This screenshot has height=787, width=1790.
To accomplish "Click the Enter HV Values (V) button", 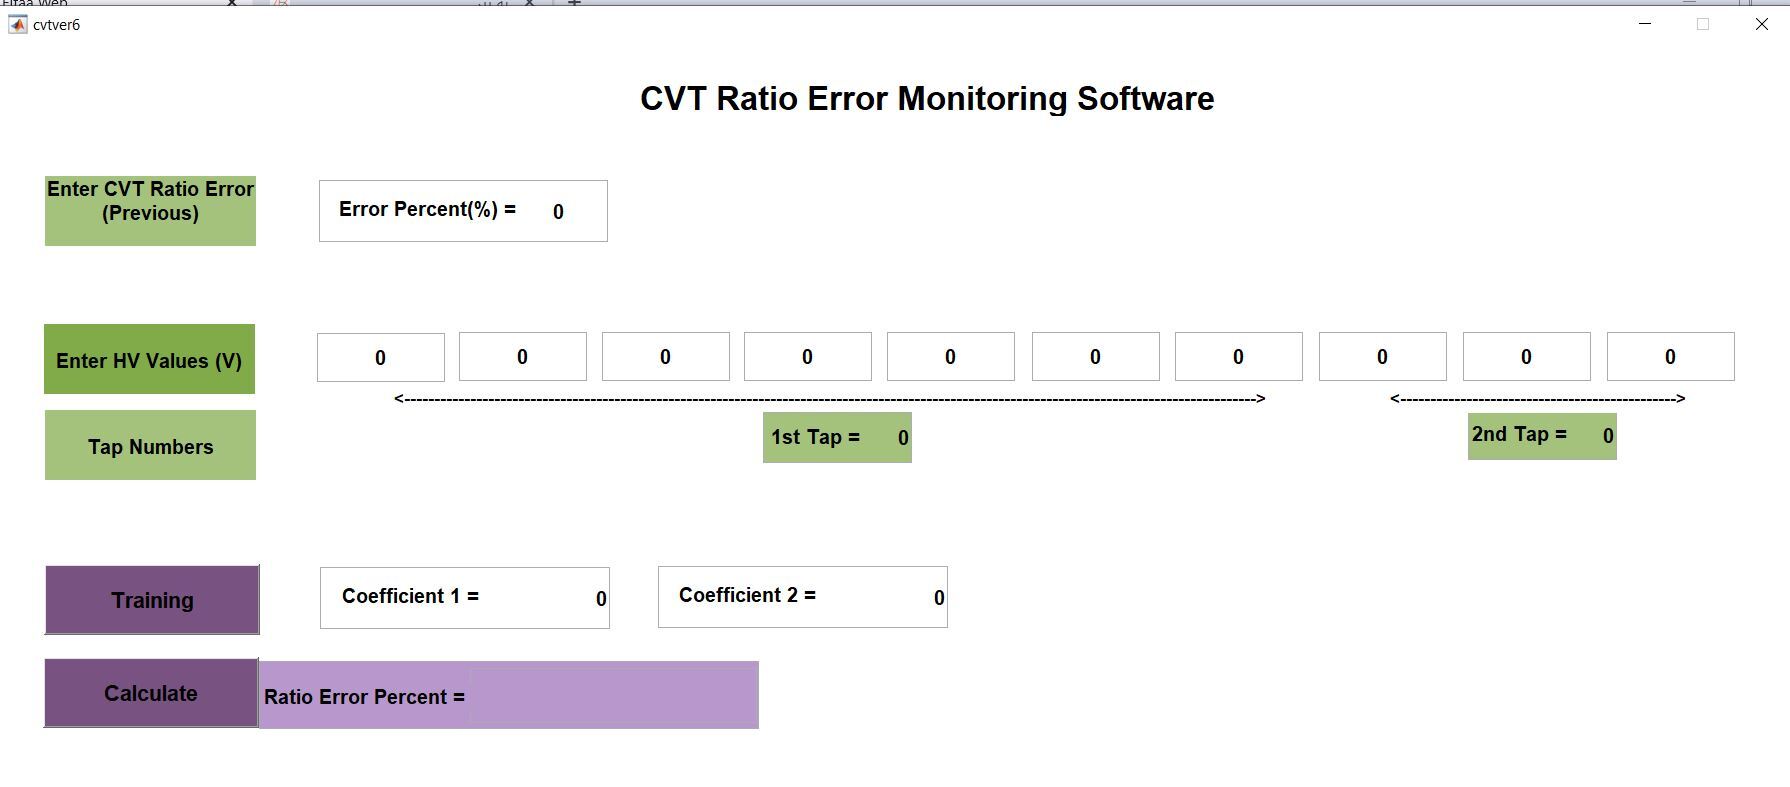I will 149,359.
